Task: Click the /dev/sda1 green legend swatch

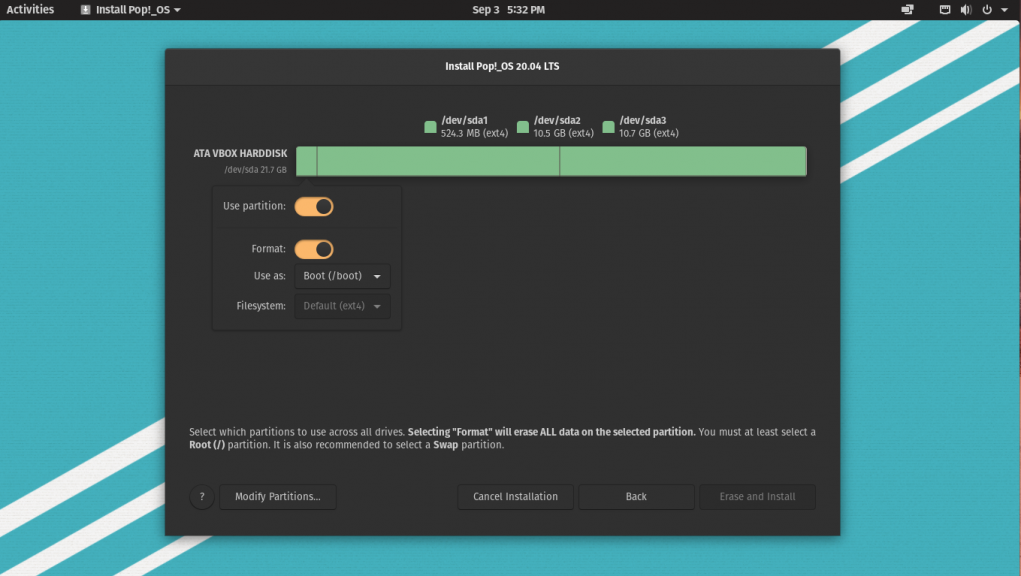Action: tap(430, 127)
